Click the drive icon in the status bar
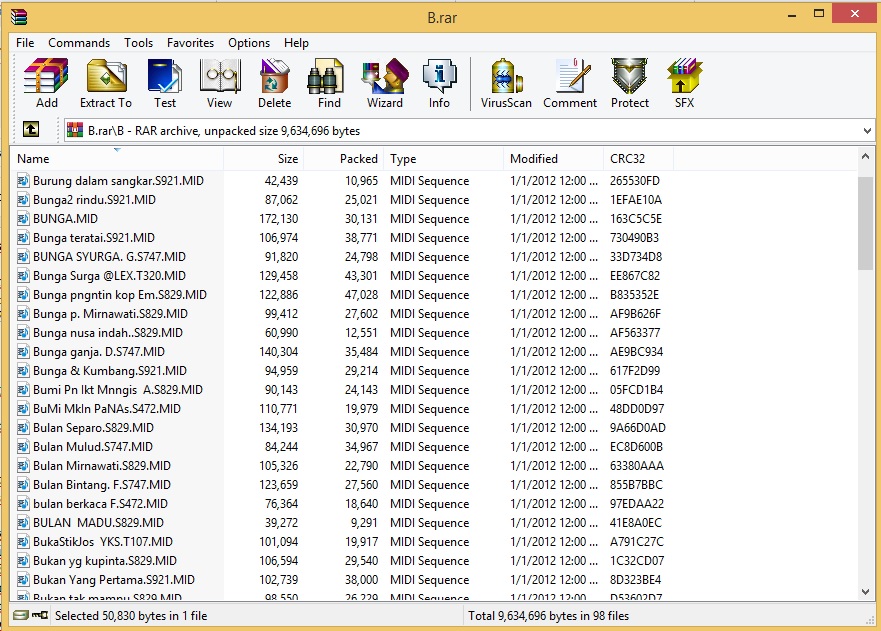Viewport: 881px width, 631px height. [x=21, y=615]
